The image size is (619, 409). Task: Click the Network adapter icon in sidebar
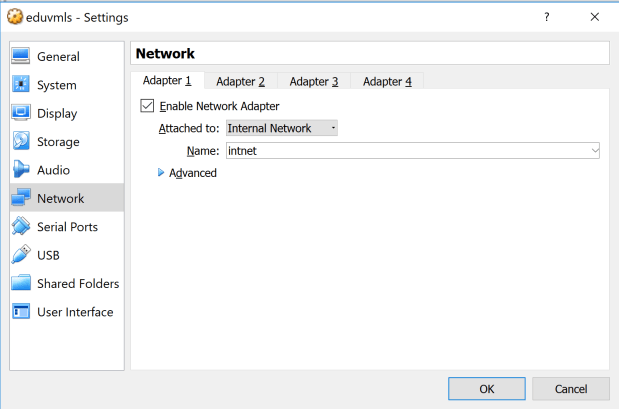[21, 198]
